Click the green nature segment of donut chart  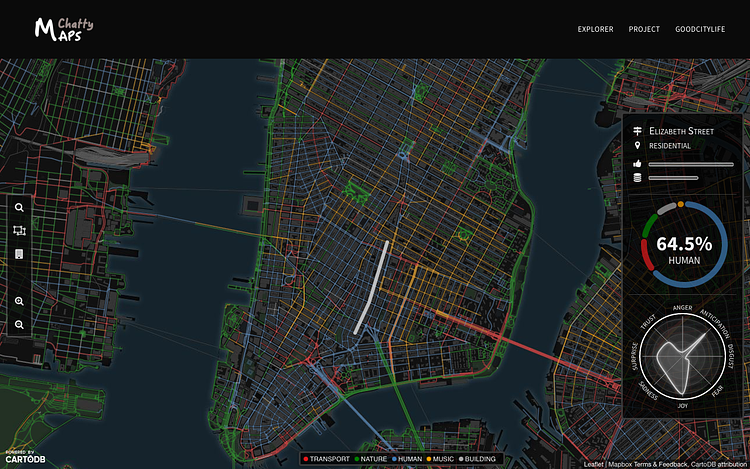pyautogui.click(x=648, y=224)
